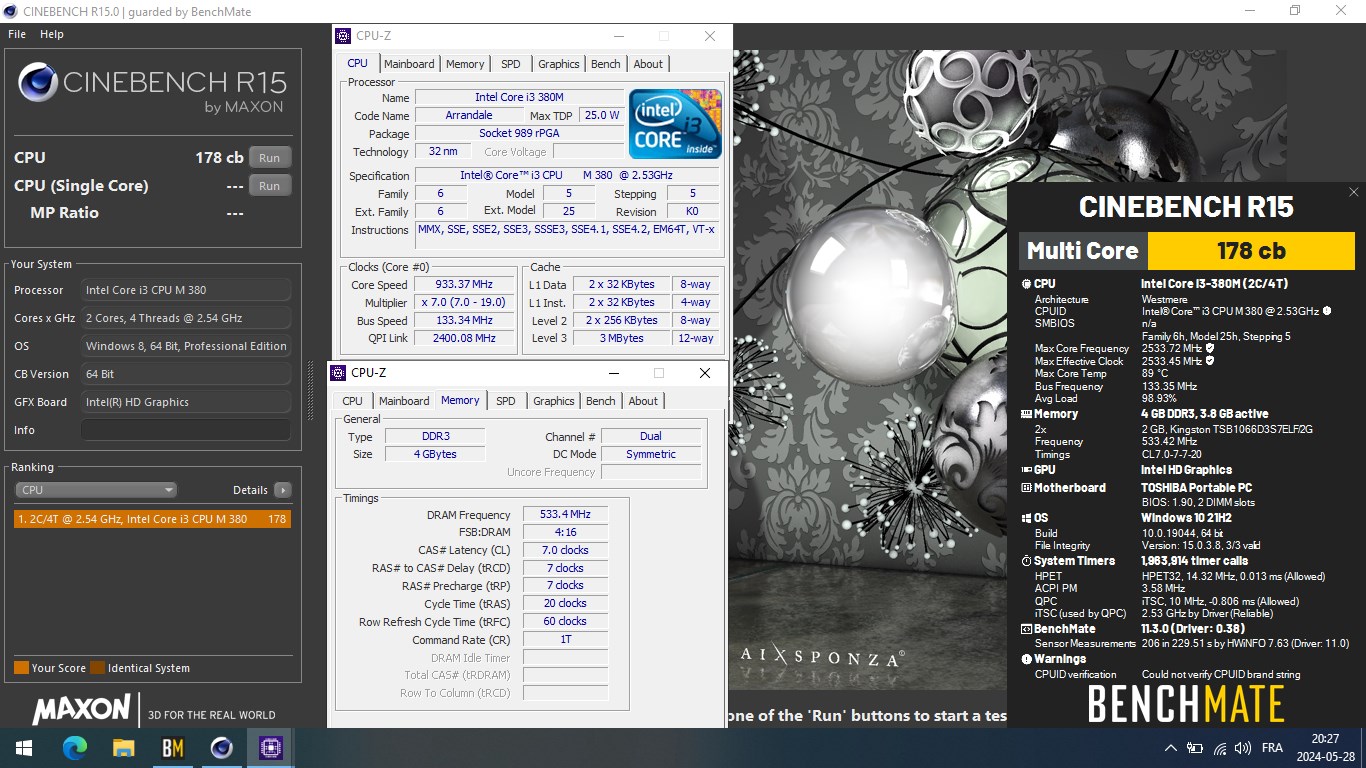Screen dimensions: 1366x768
Task: Open the Wi-Fi network tray icon
Action: point(1220,748)
